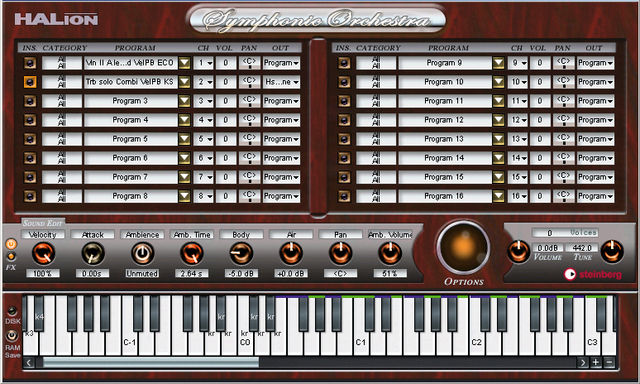Image resolution: width=640 pixels, height=384 pixels.
Task: Click the Pan knob in Sound Edit
Action: (x=340, y=253)
